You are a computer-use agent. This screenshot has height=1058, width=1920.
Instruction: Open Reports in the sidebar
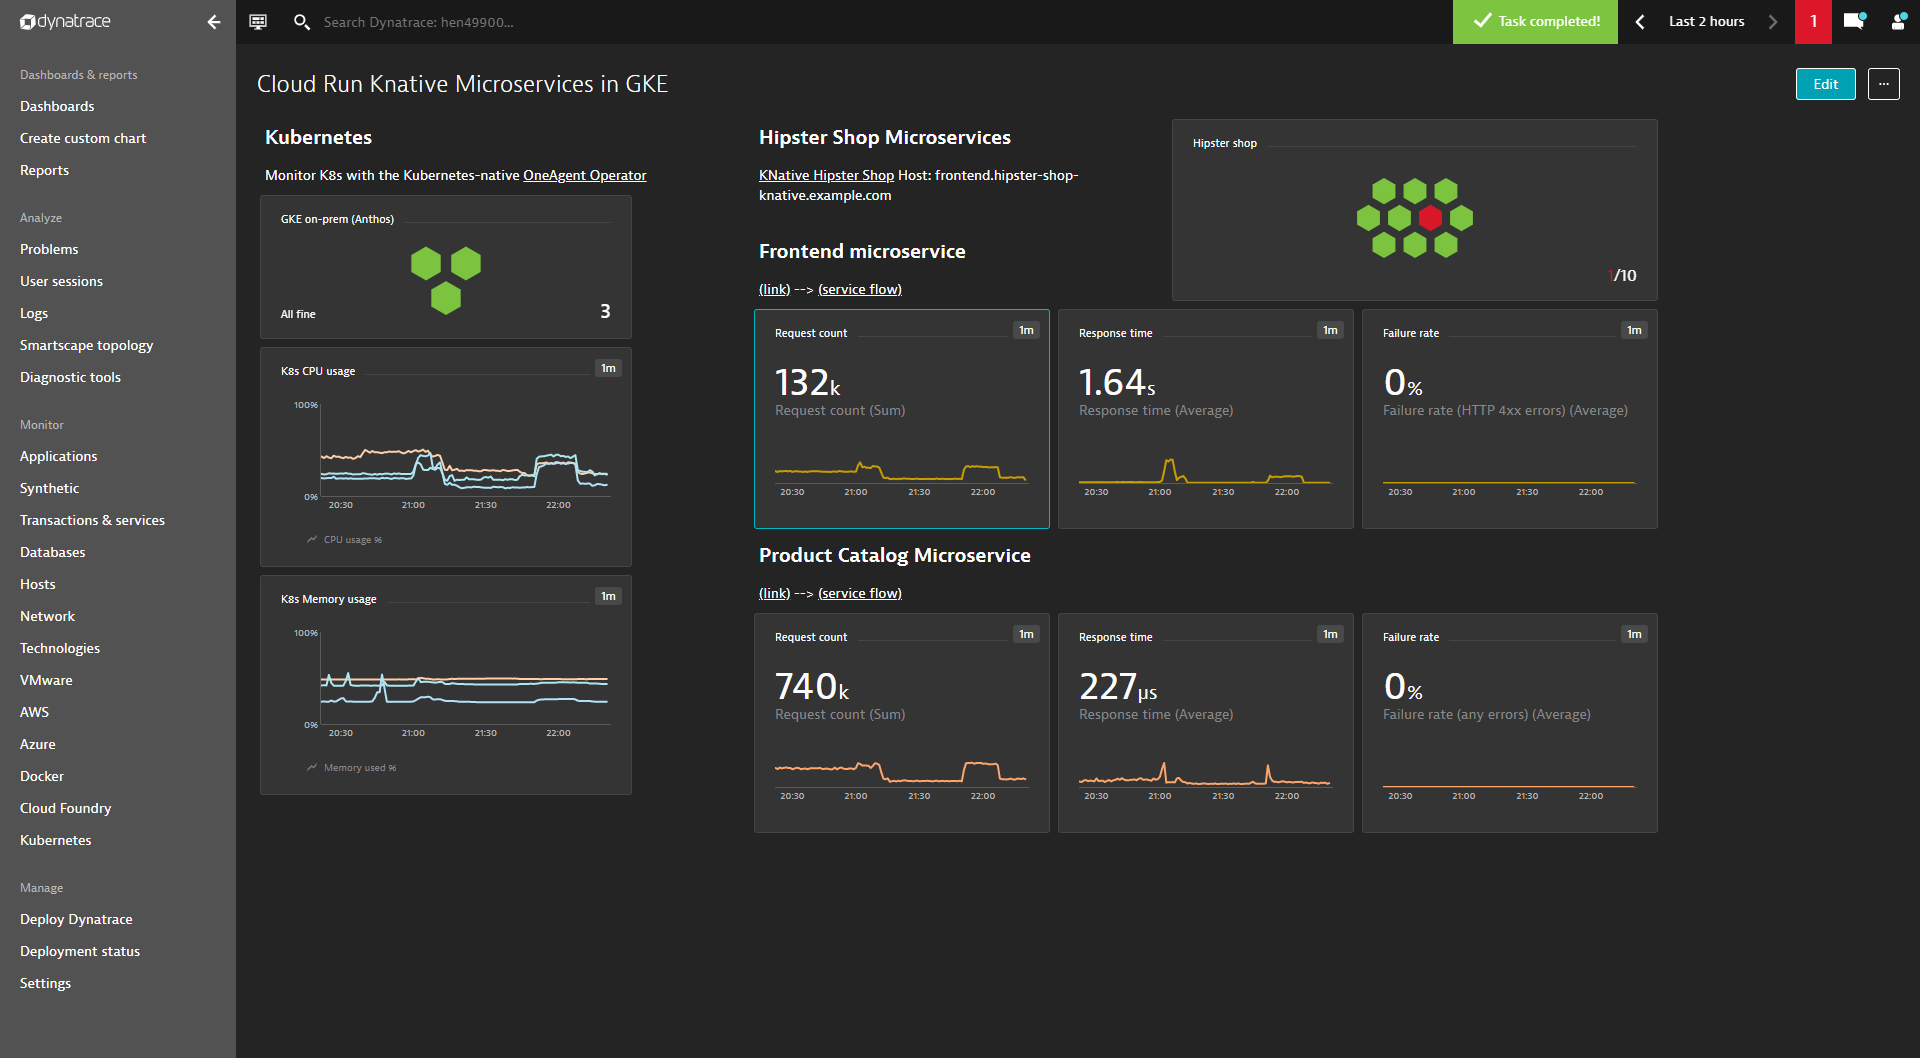(x=45, y=170)
